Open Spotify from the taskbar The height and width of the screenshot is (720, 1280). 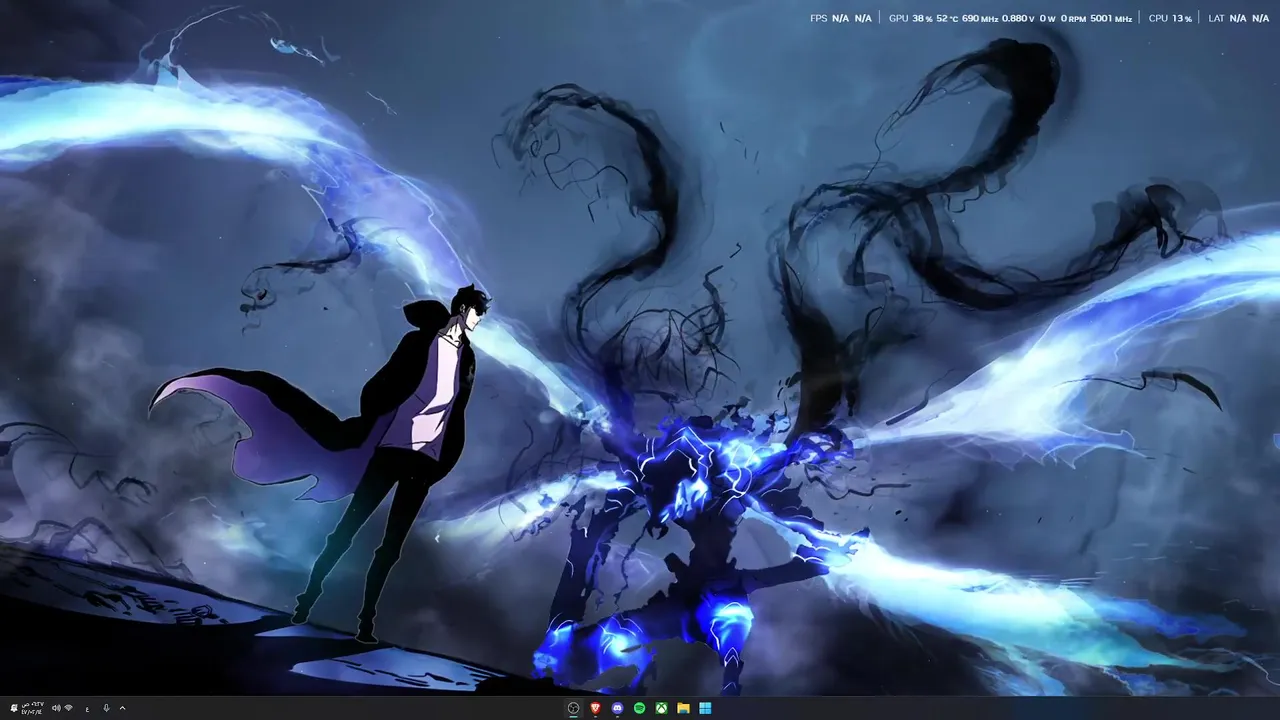click(640, 708)
